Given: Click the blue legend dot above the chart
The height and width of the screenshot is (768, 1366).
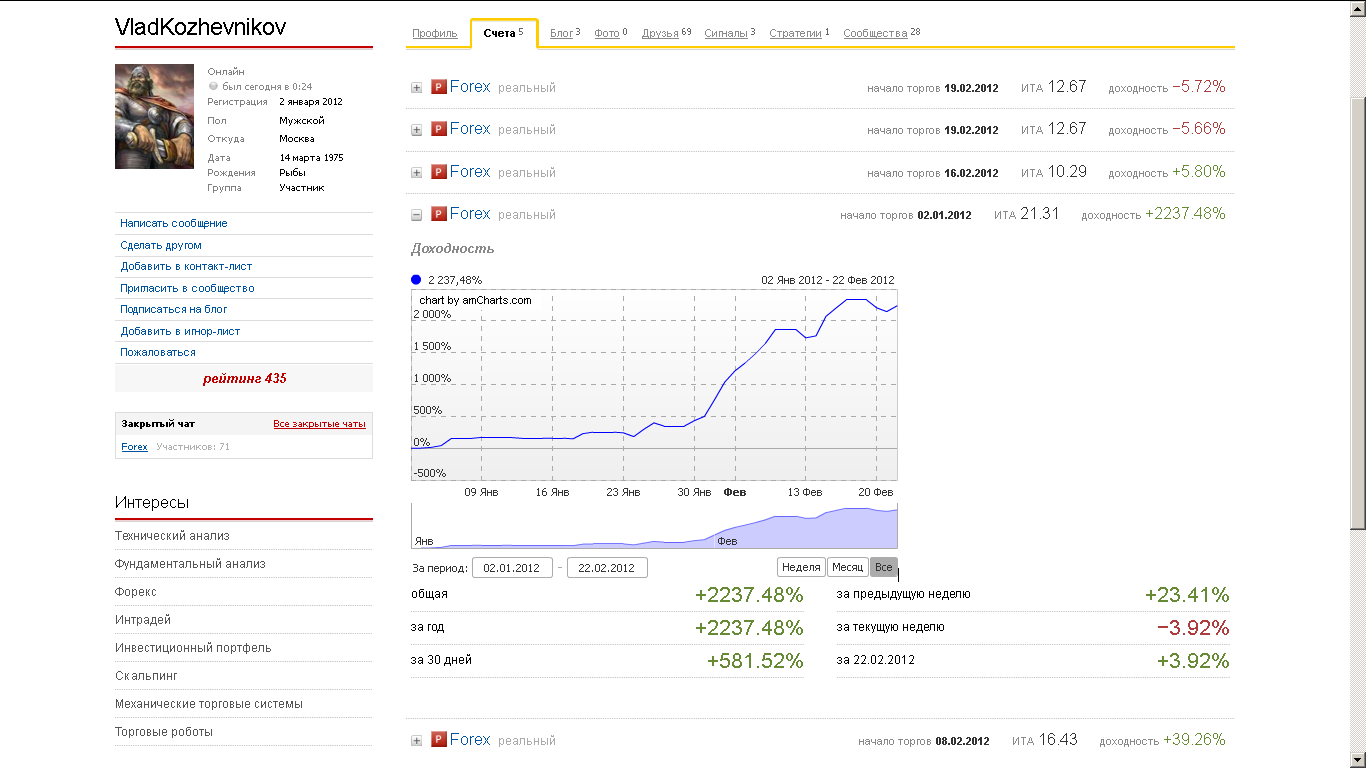Looking at the screenshot, I should coord(416,280).
